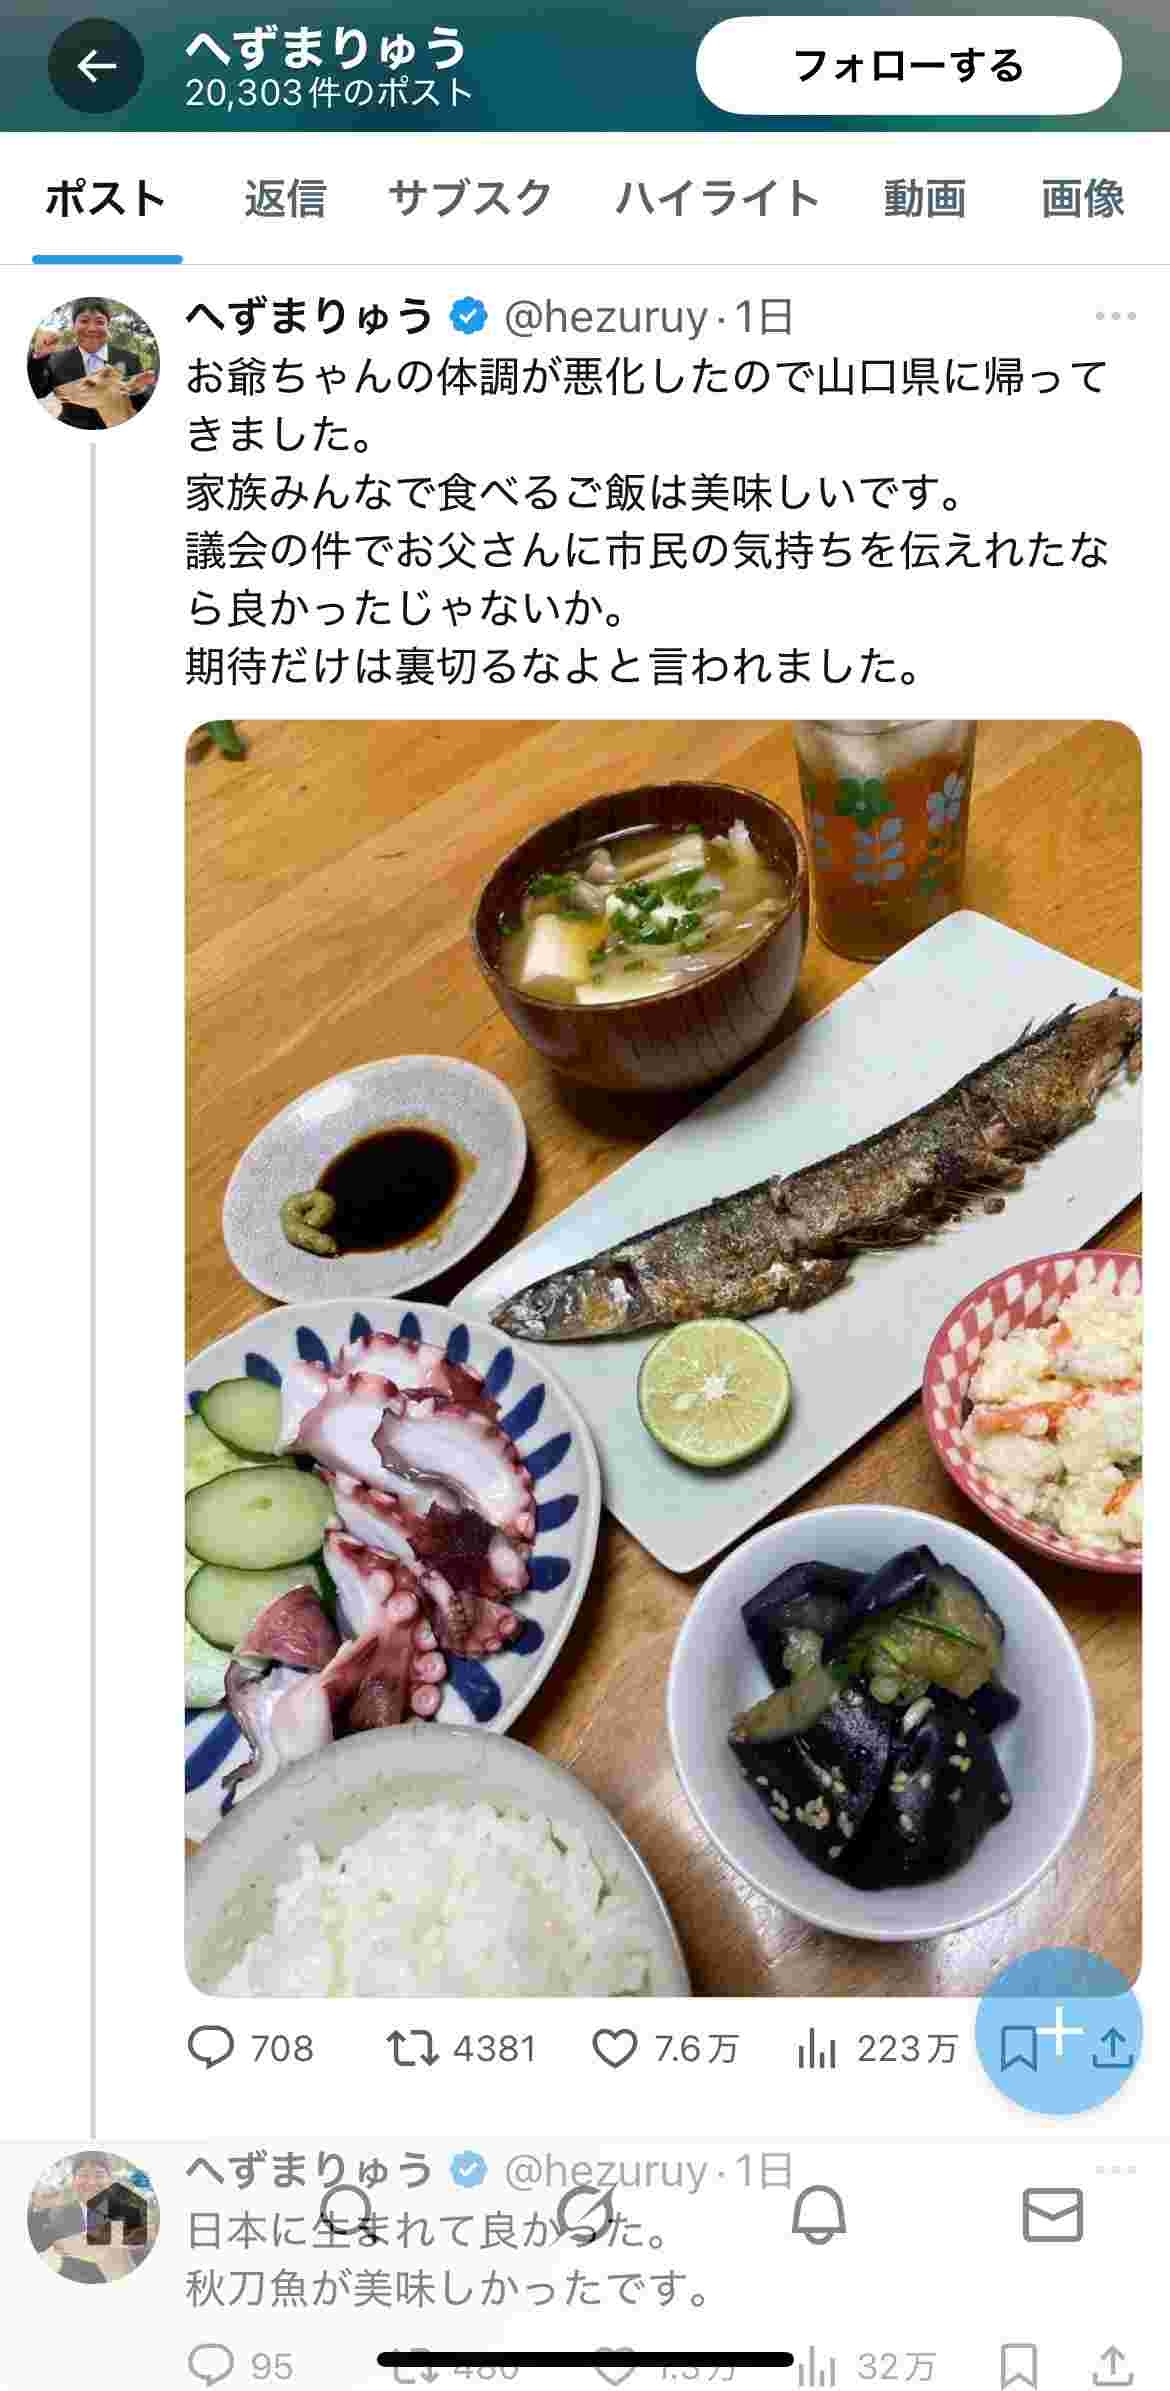1170x2391 pixels.
Task: Click the フォローする follow button
Action: (908, 66)
